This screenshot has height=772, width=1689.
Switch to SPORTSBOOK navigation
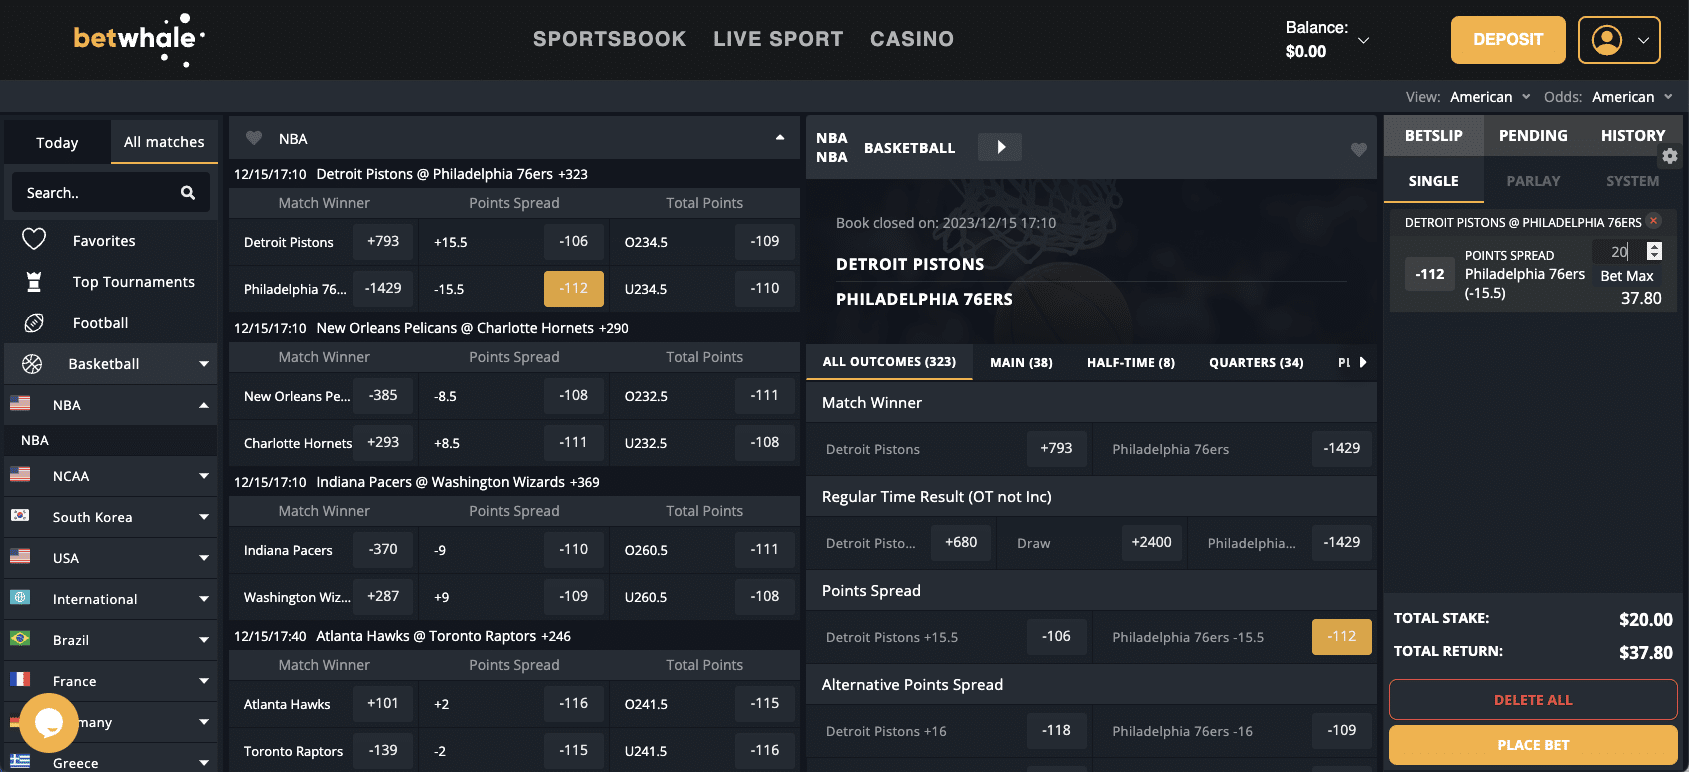tap(609, 39)
